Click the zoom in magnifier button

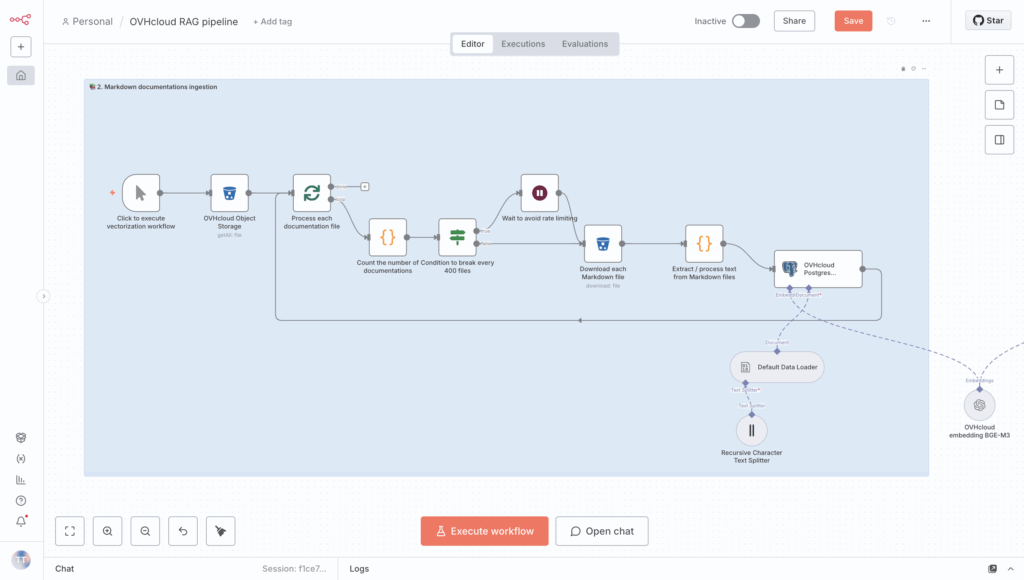click(x=107, y=531)
